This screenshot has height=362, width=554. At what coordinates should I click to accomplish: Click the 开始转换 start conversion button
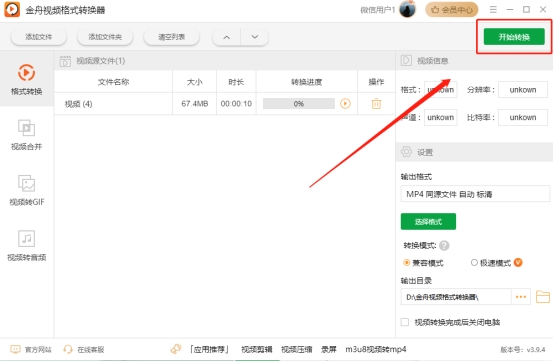pyautogui.click(x=514, y=37)
